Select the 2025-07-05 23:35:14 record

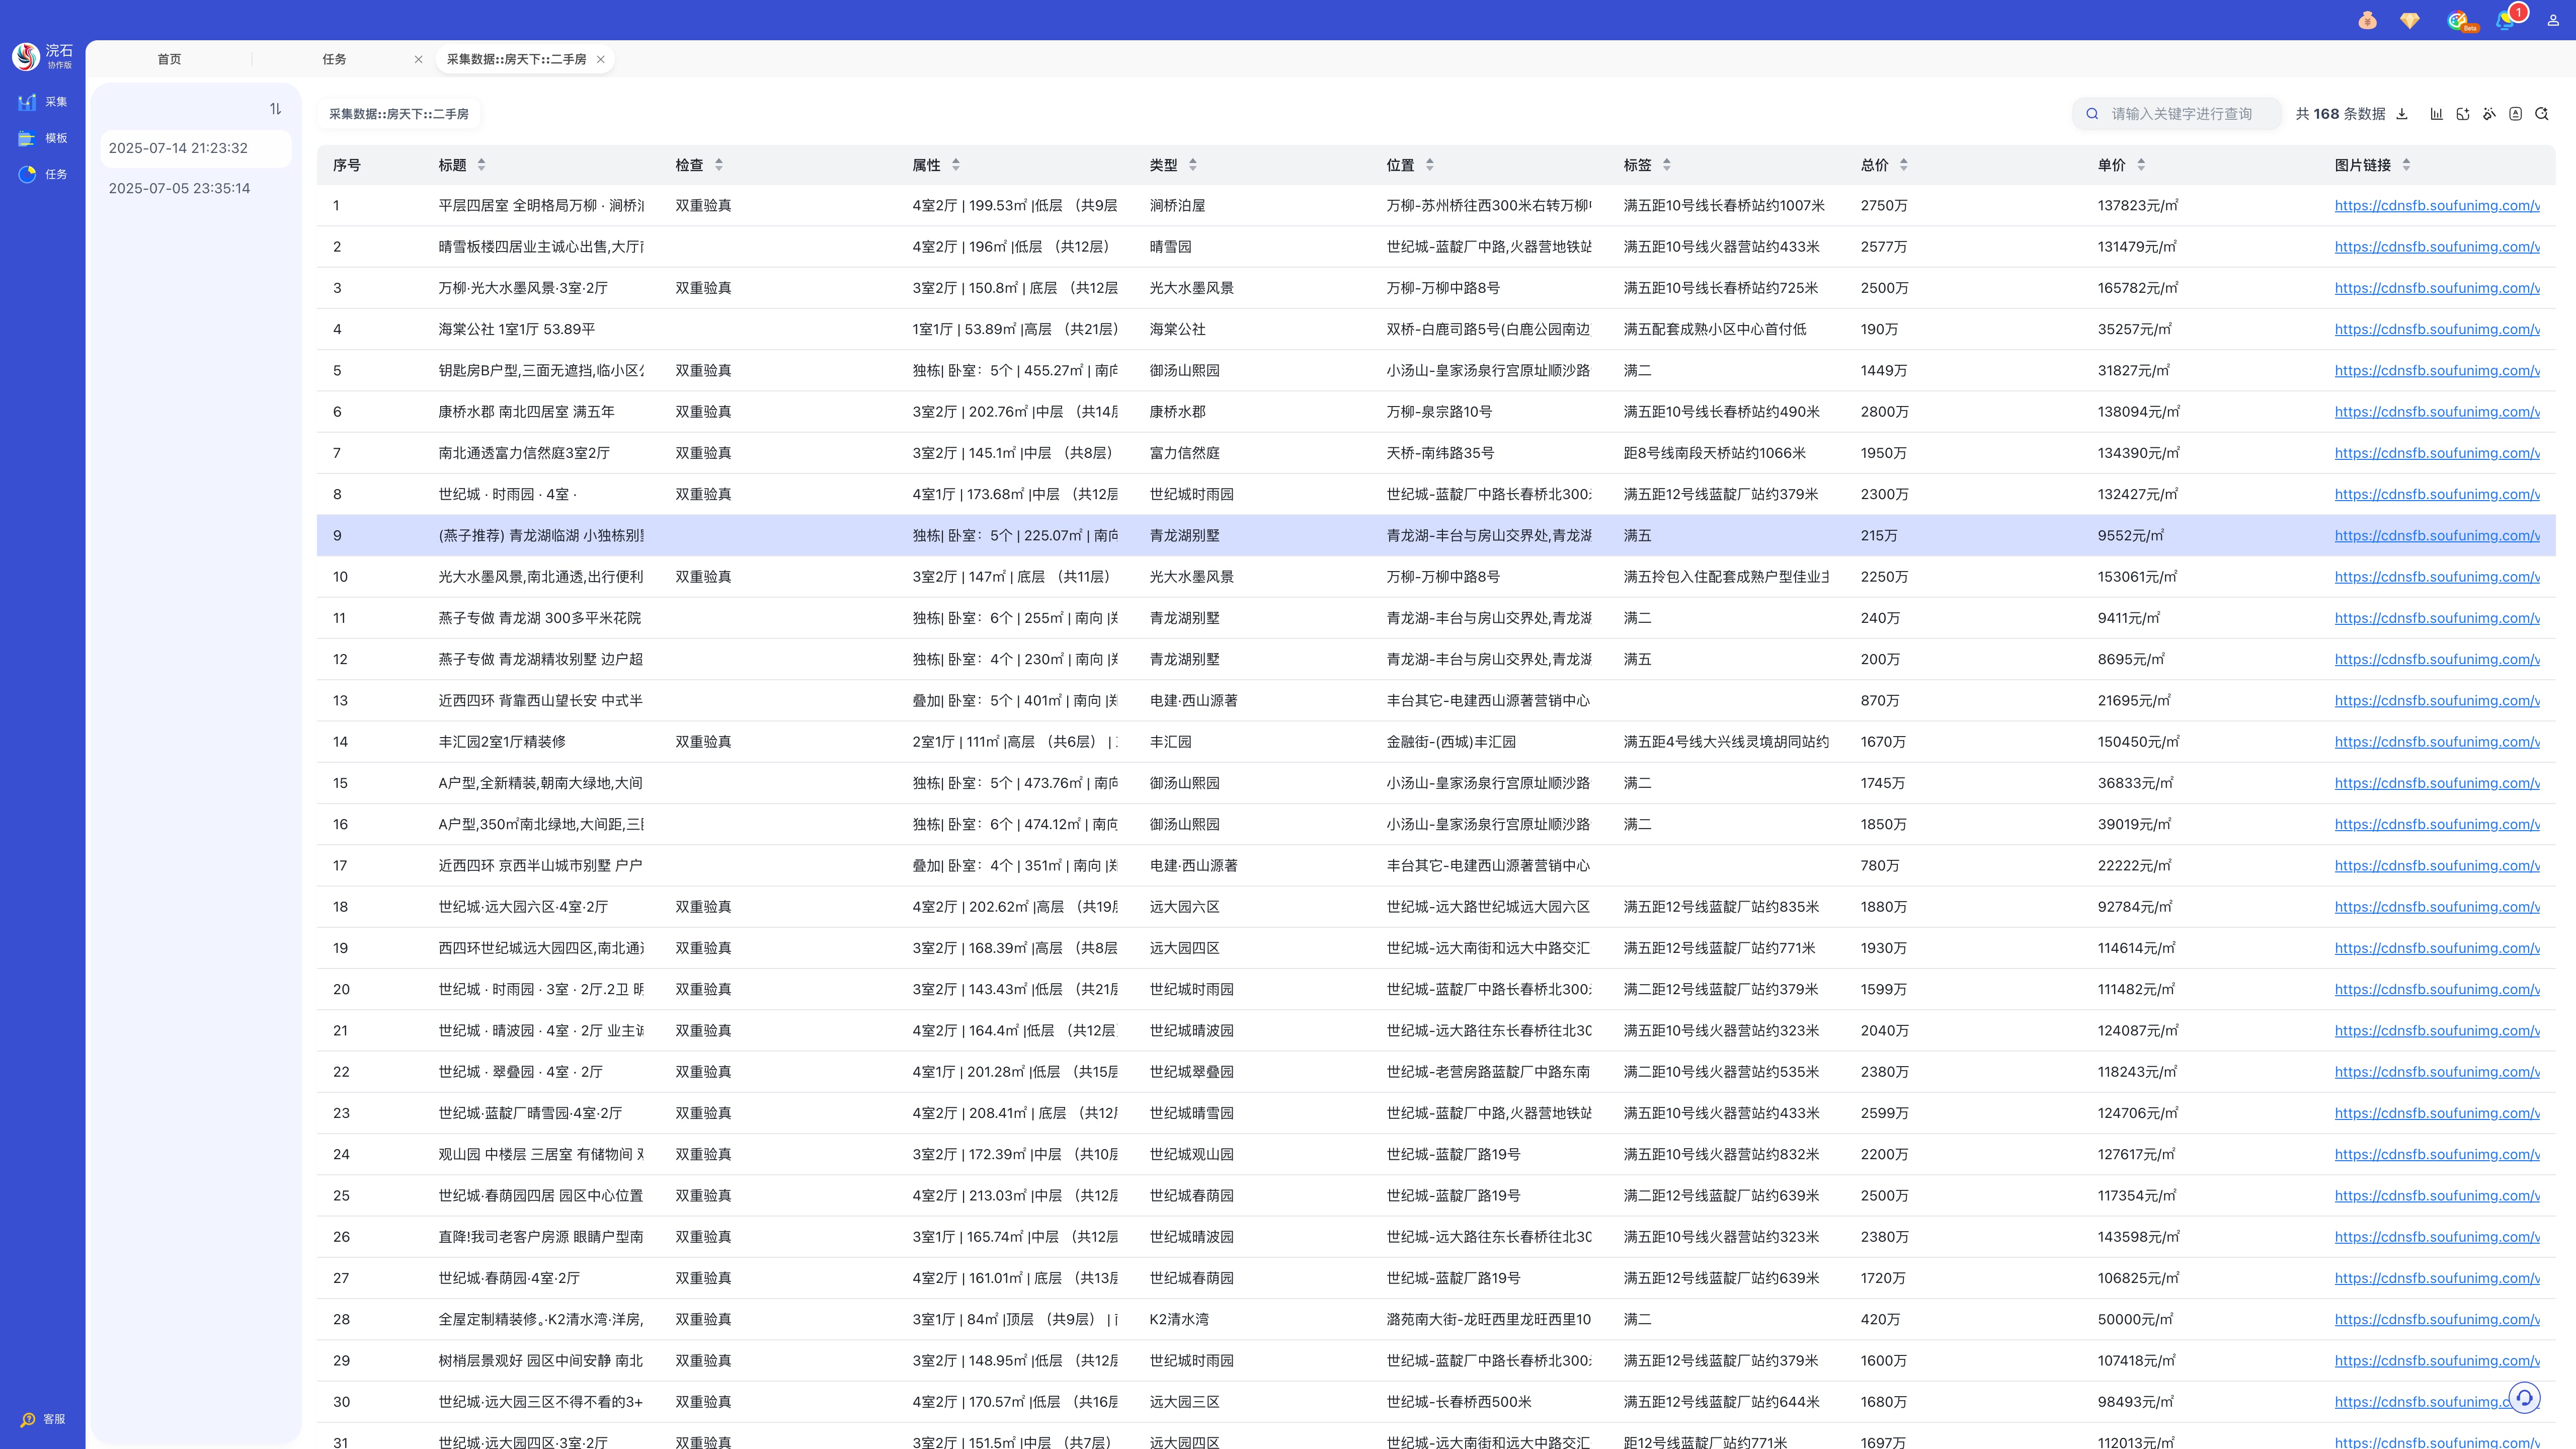coord(179,188)
